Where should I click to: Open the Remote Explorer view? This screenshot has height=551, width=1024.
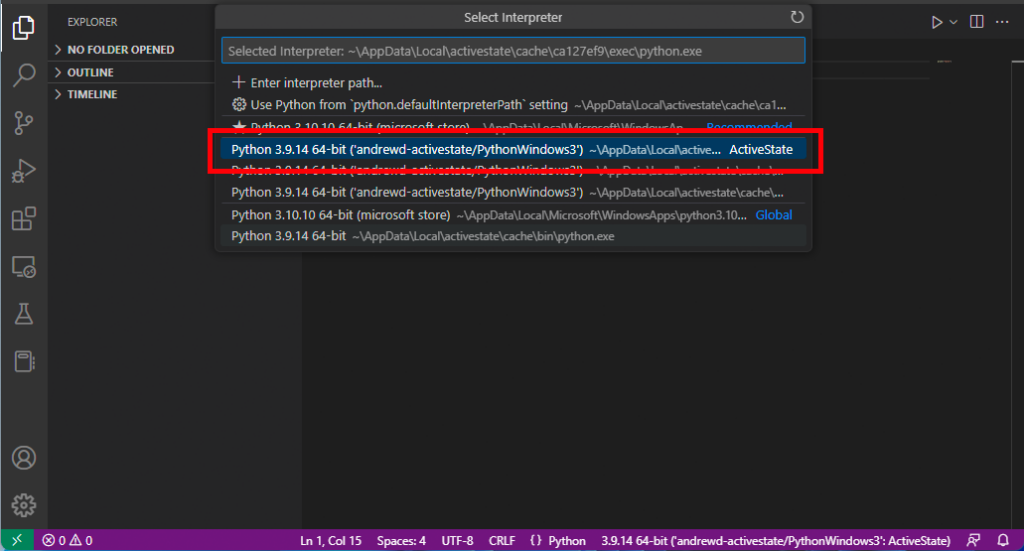(x=24, y=267)
